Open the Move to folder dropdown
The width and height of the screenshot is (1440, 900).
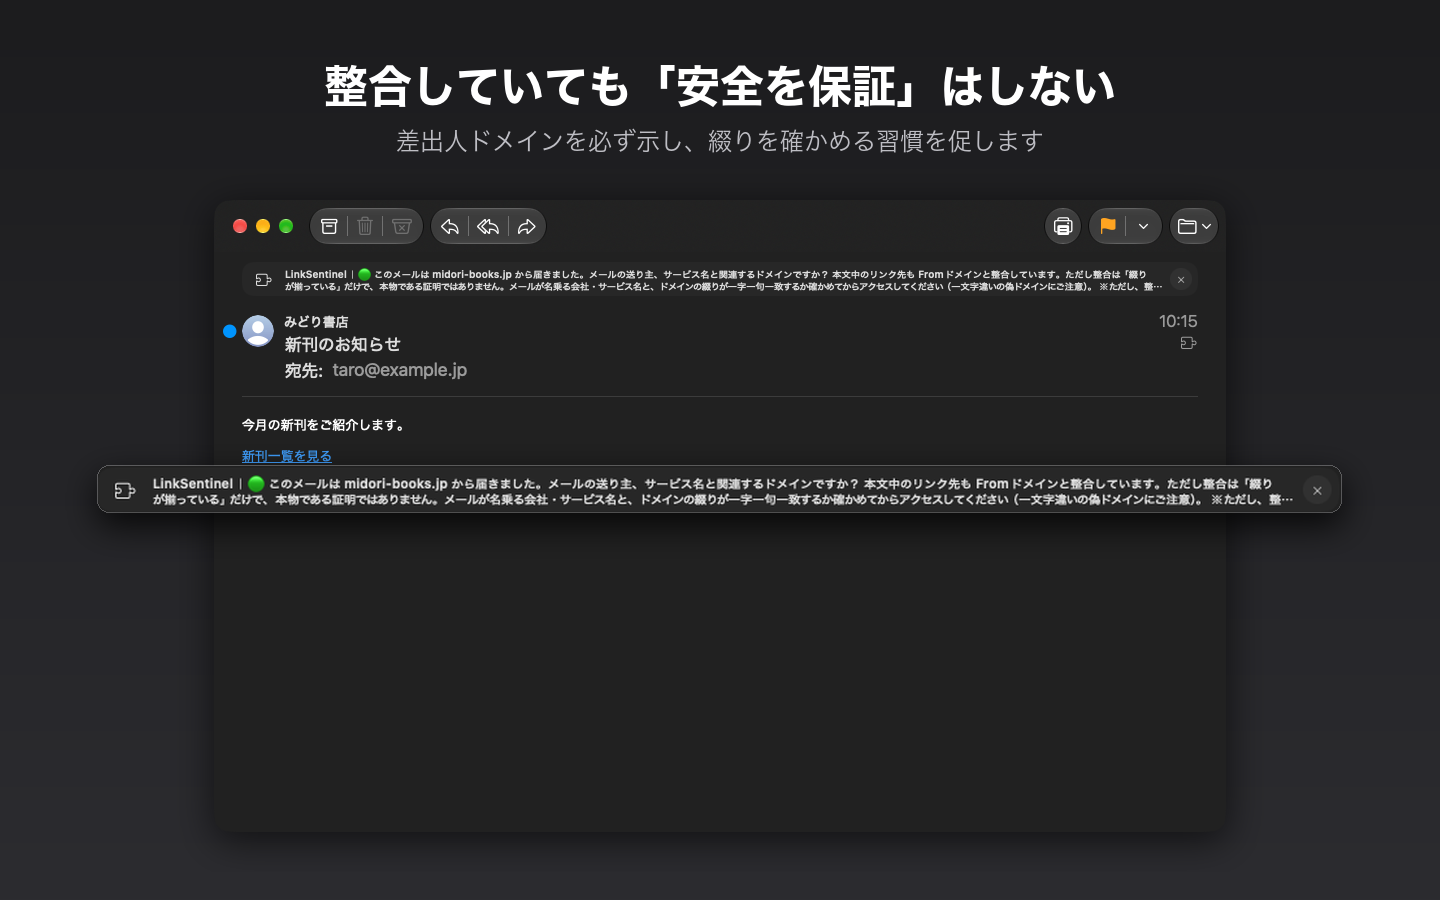[1194, 226]
